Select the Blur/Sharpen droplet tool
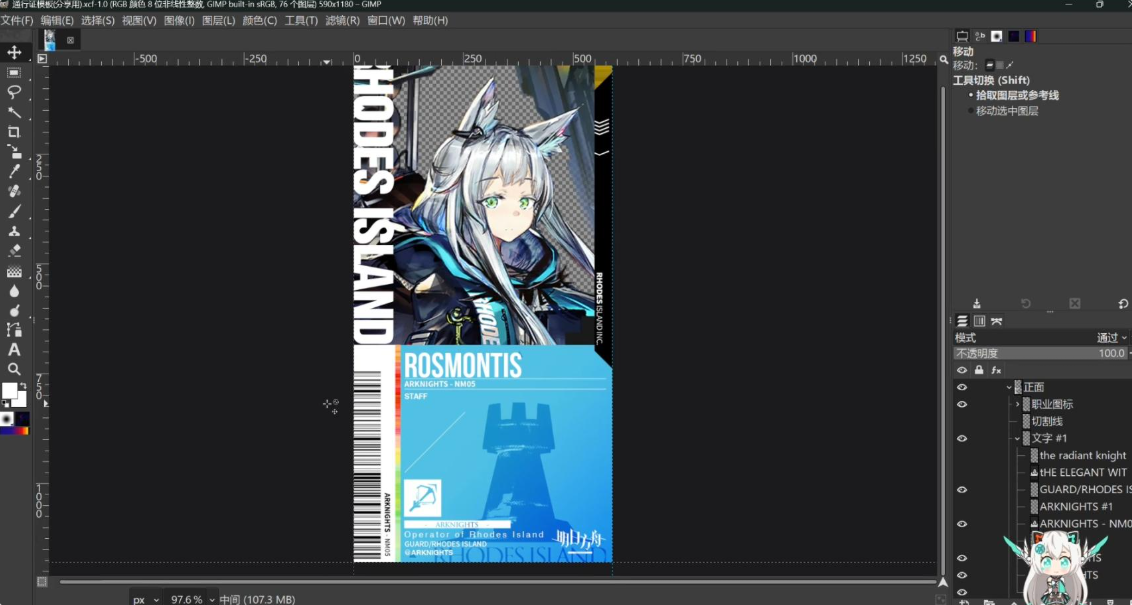Viewport: 1132px width, 605px height. [14, 291]
